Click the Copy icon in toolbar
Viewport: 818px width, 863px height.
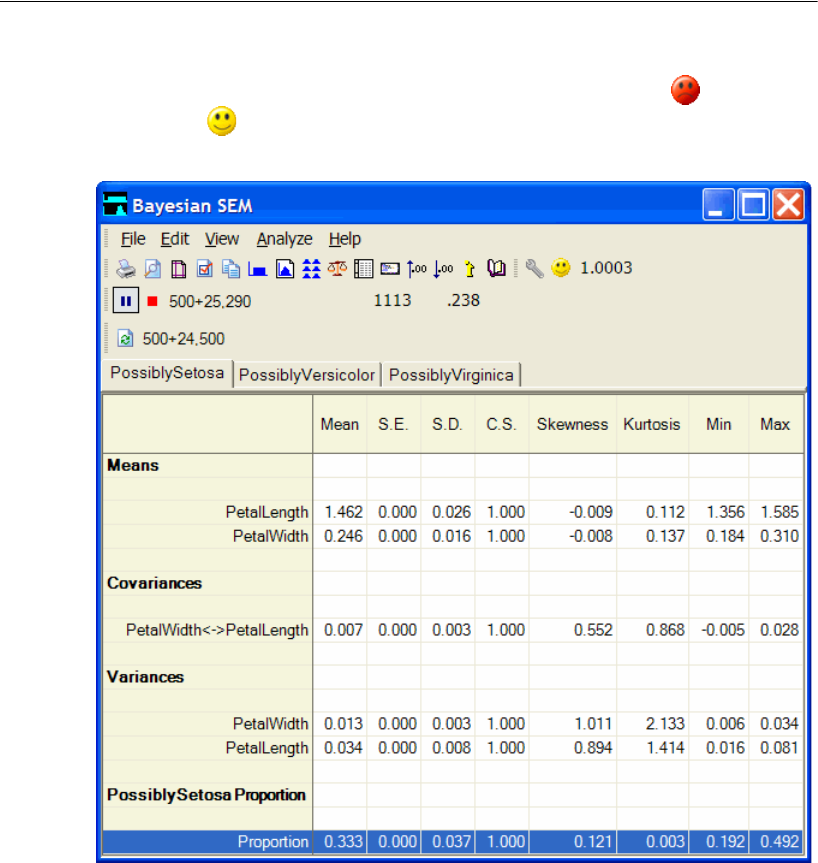pos(231,269)
